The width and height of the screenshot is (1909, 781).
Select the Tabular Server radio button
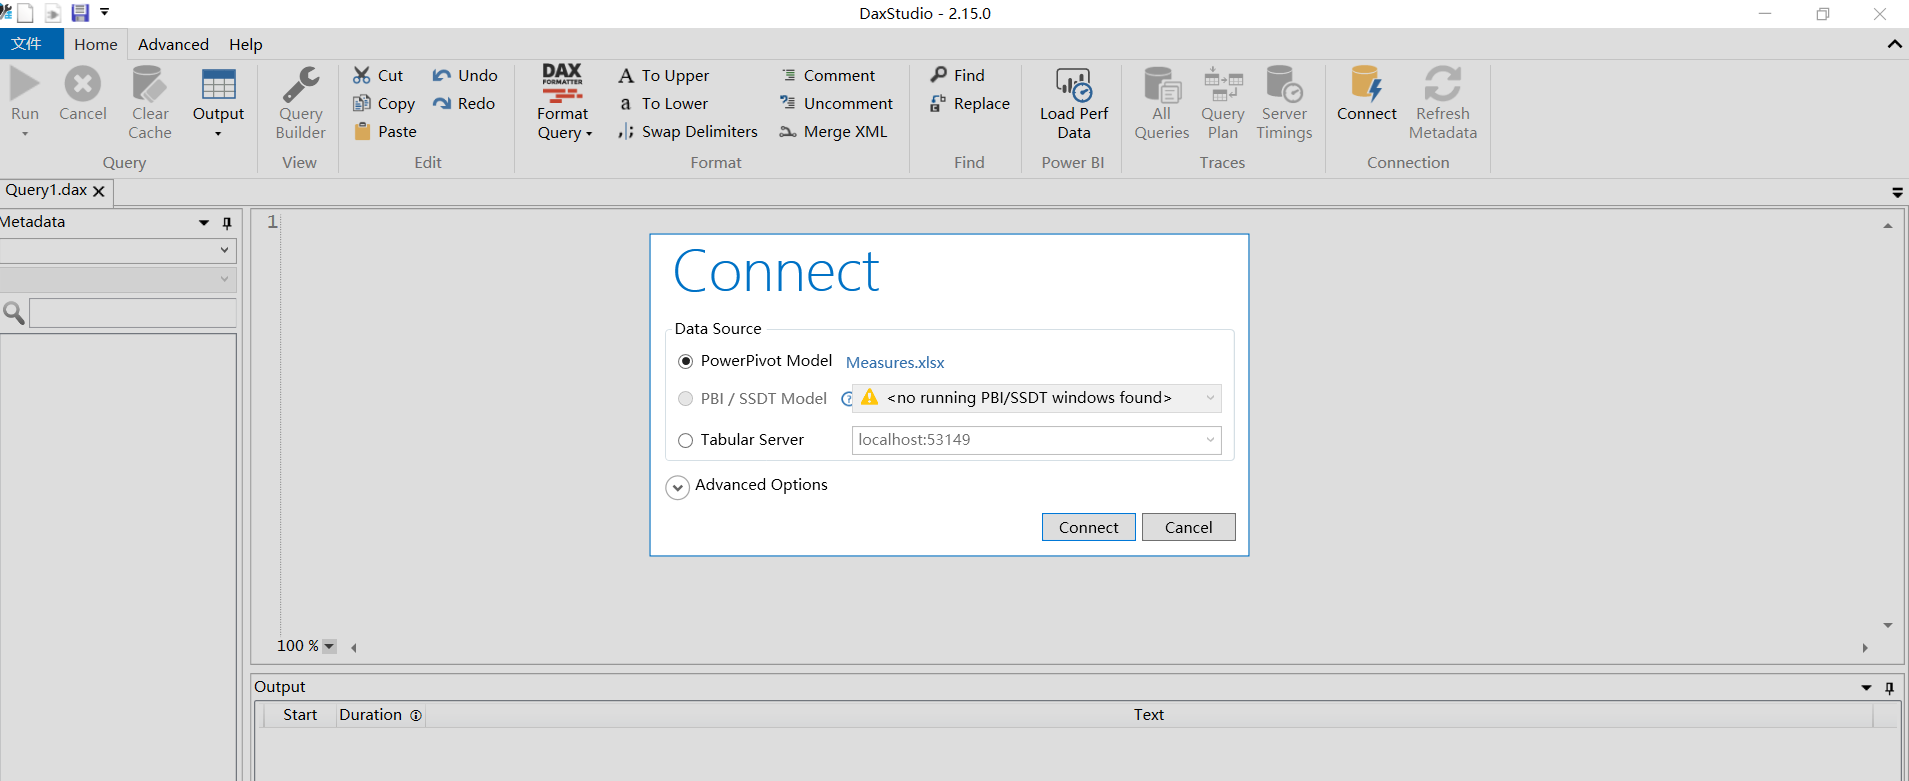685,440
